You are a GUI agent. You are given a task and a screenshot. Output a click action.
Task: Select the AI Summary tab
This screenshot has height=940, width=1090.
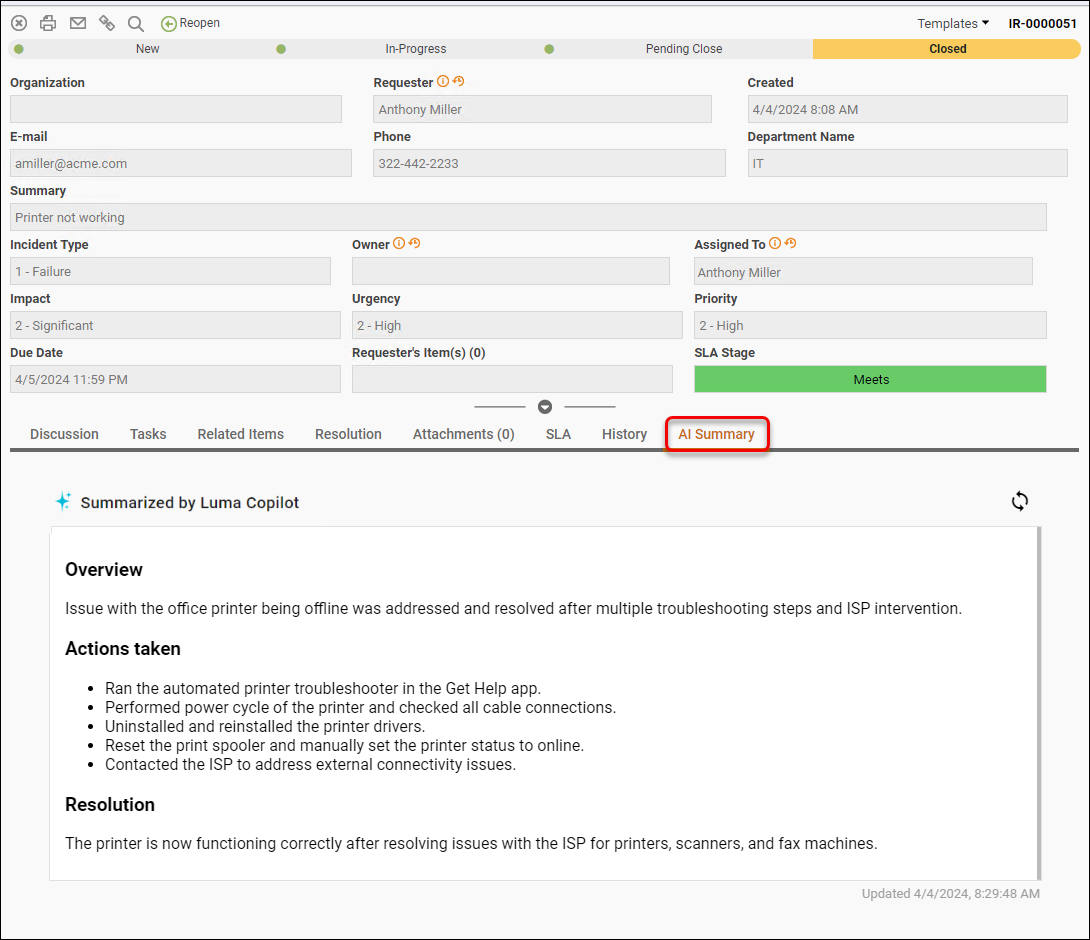tap(716, 434)
